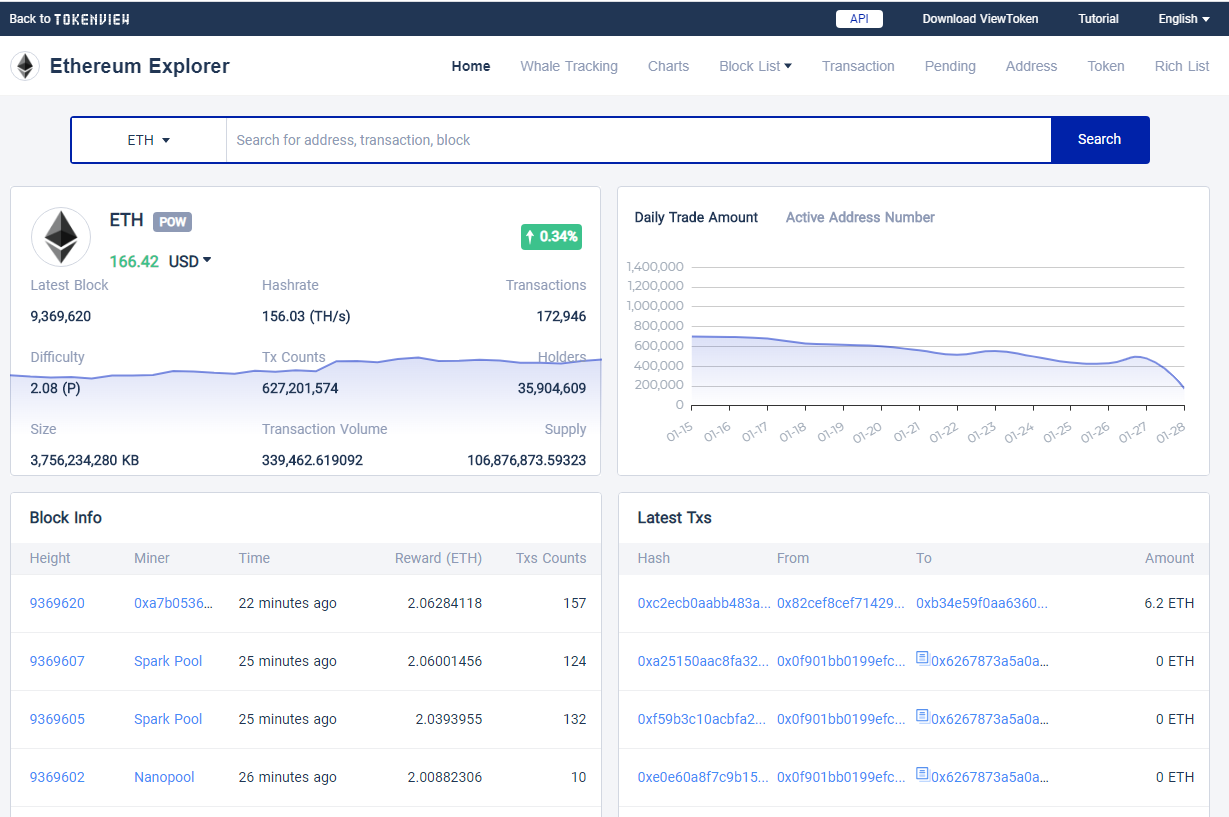
Task: Click the Search button
Action: point(1099,140)
